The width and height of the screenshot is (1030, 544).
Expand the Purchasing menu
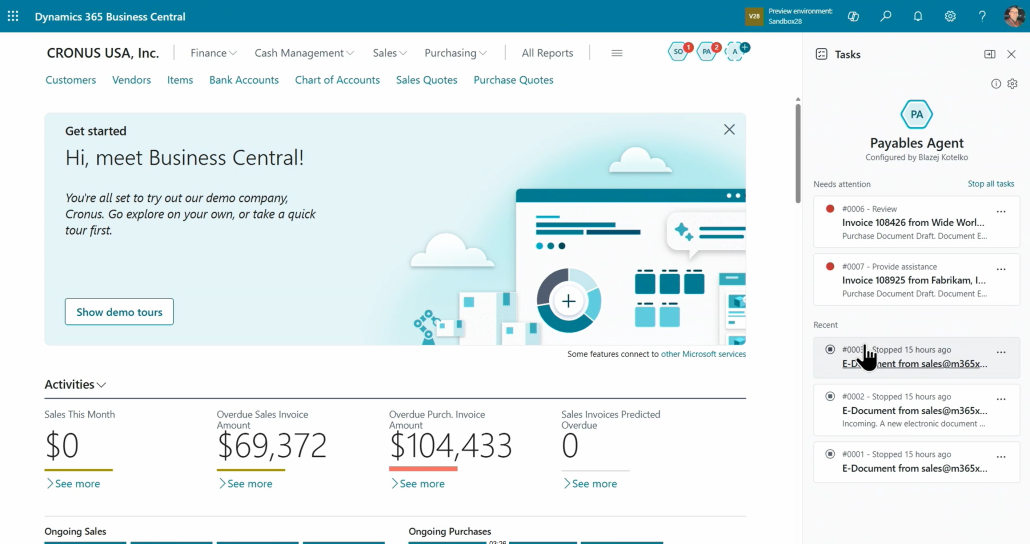point(455,53)
